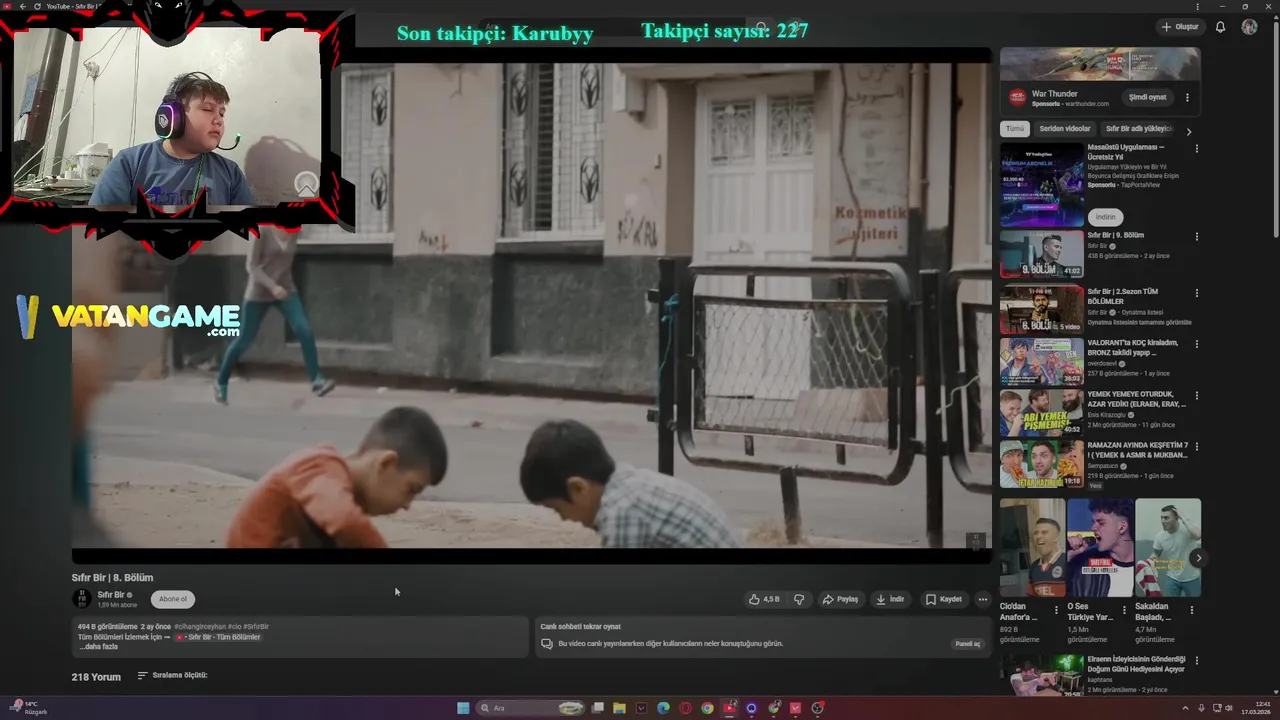Open Elraenn İzleyicisinin Gönderdiği video title

(1136, 664)
